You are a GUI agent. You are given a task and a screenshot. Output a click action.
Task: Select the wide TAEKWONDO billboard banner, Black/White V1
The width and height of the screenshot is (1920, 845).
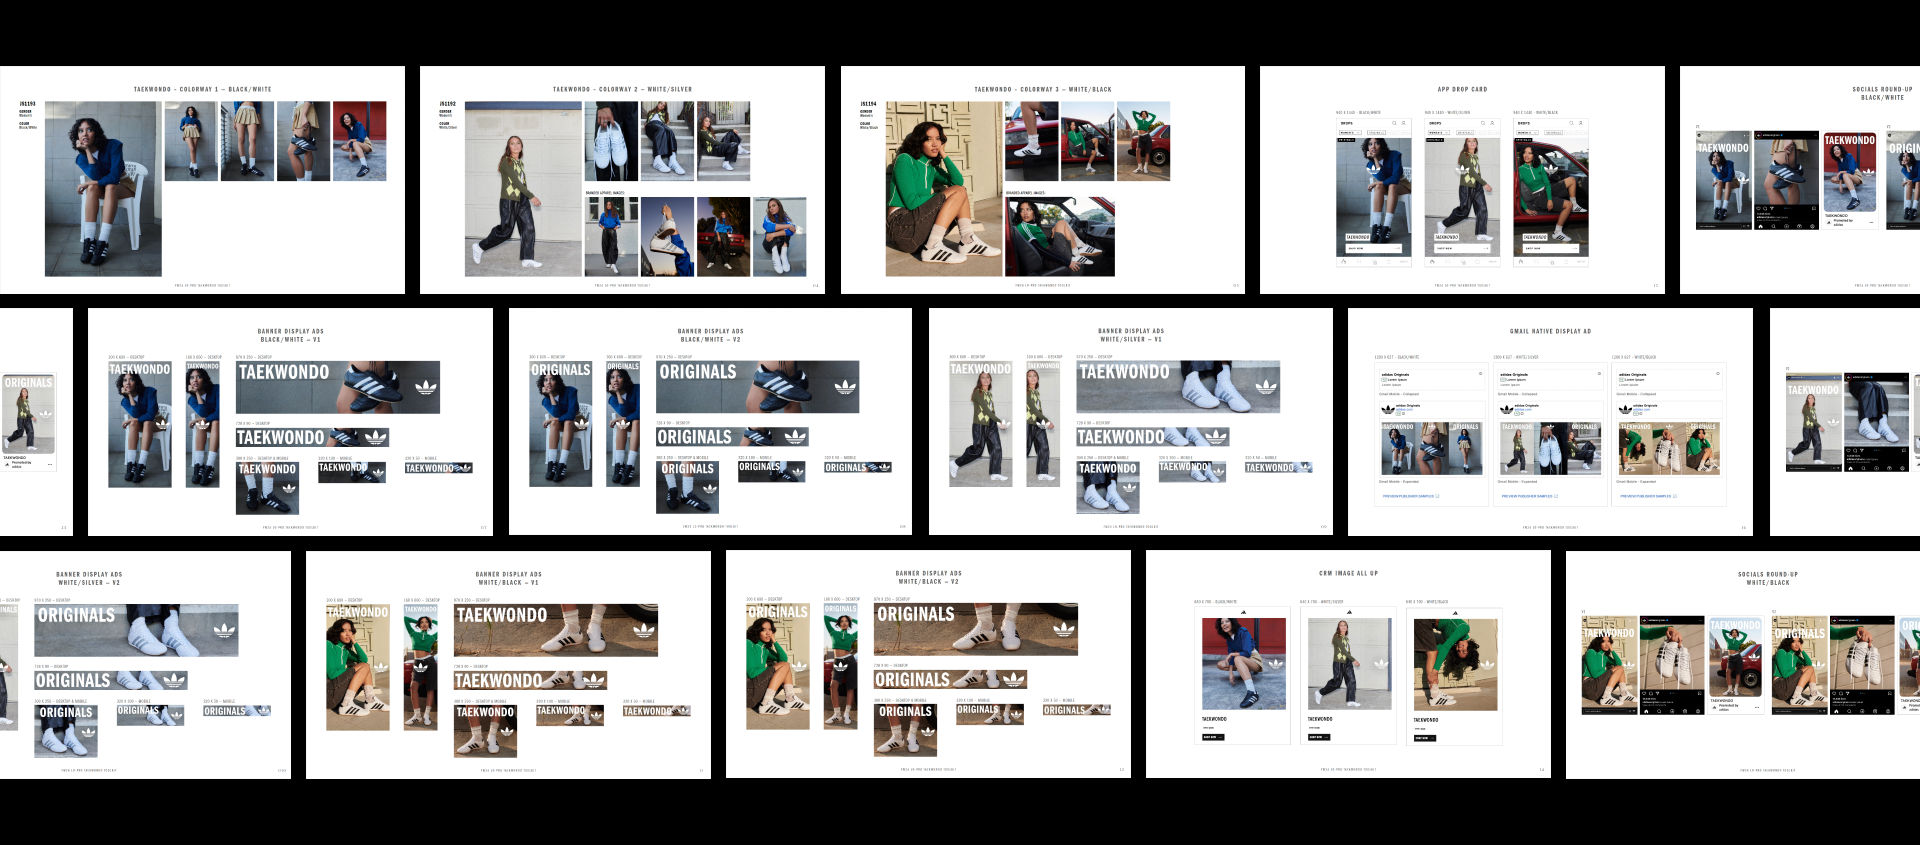[x=338, y=387]
